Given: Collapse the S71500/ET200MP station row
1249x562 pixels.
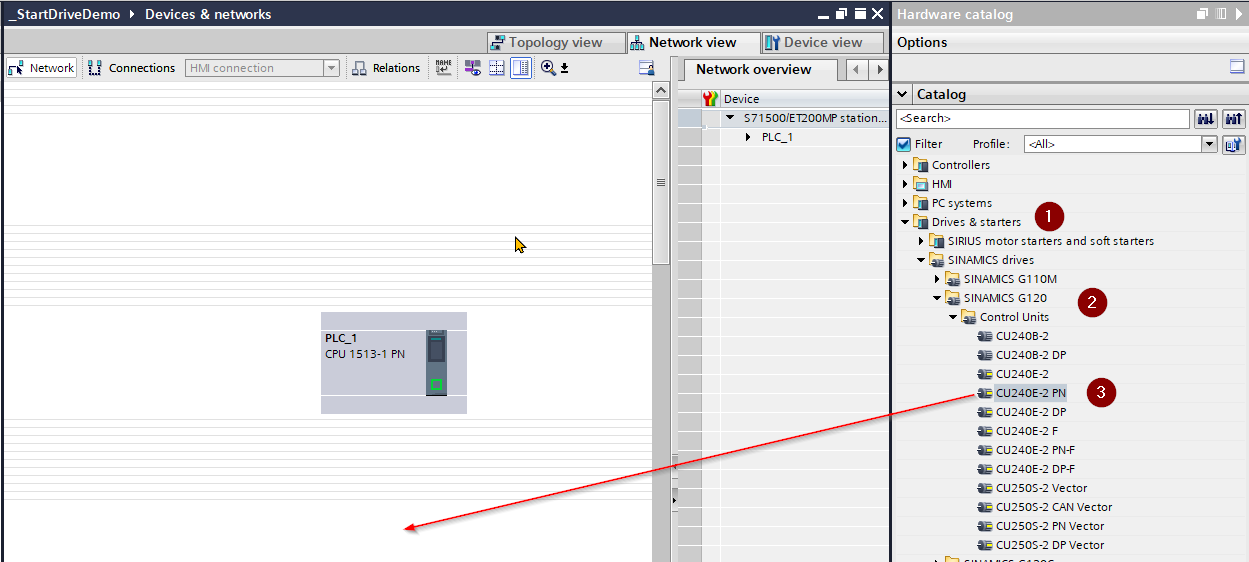Looking at the screenshot, I should click(x=730, y=118).
